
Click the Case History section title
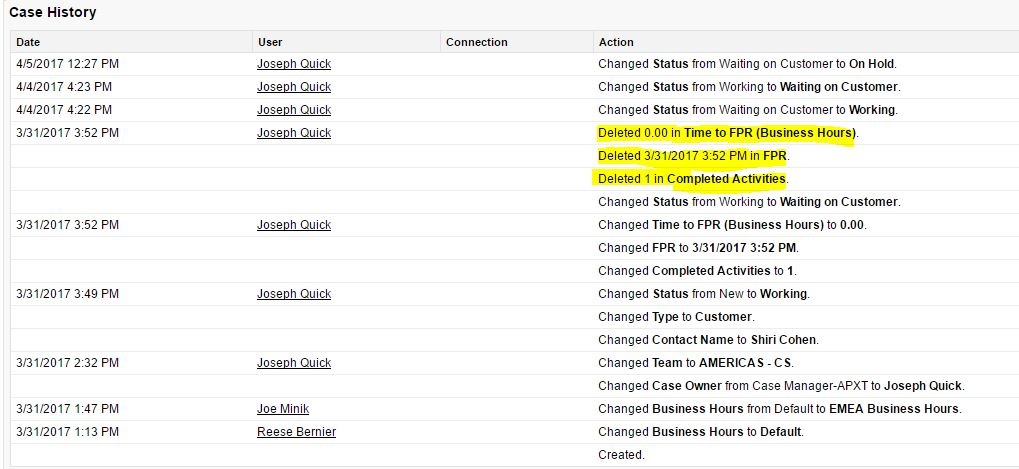pyautogui.click(x=53, y=13)
